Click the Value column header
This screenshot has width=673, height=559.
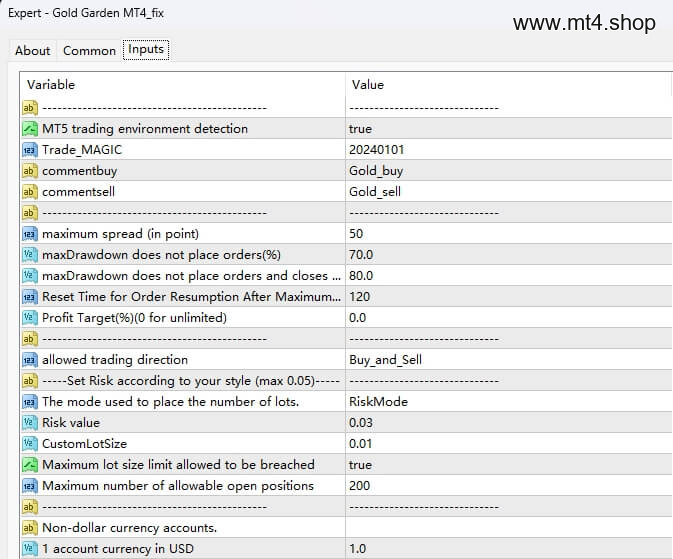coord(368,85)
